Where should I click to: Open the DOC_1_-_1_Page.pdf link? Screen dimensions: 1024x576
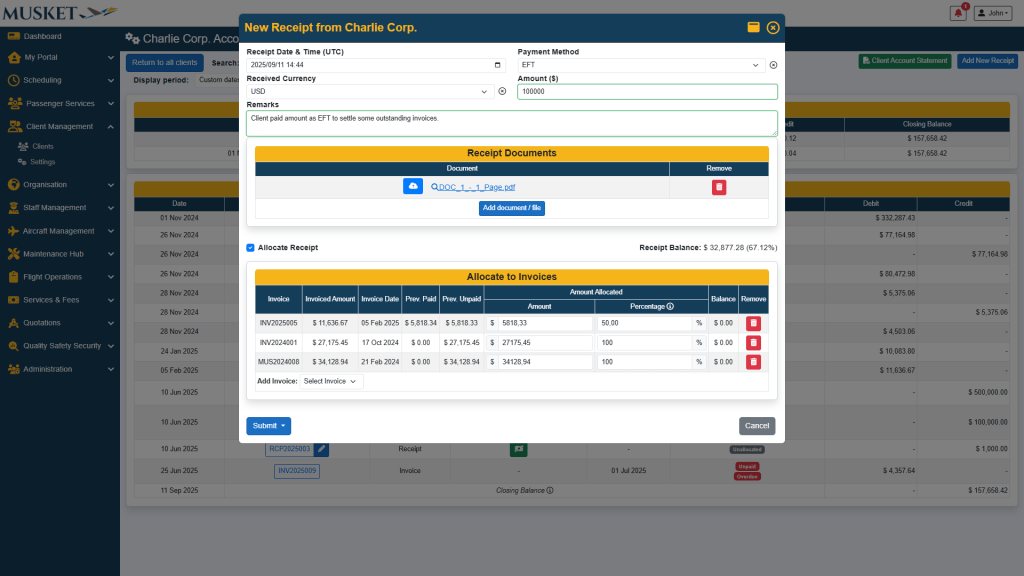coord(476,187)
